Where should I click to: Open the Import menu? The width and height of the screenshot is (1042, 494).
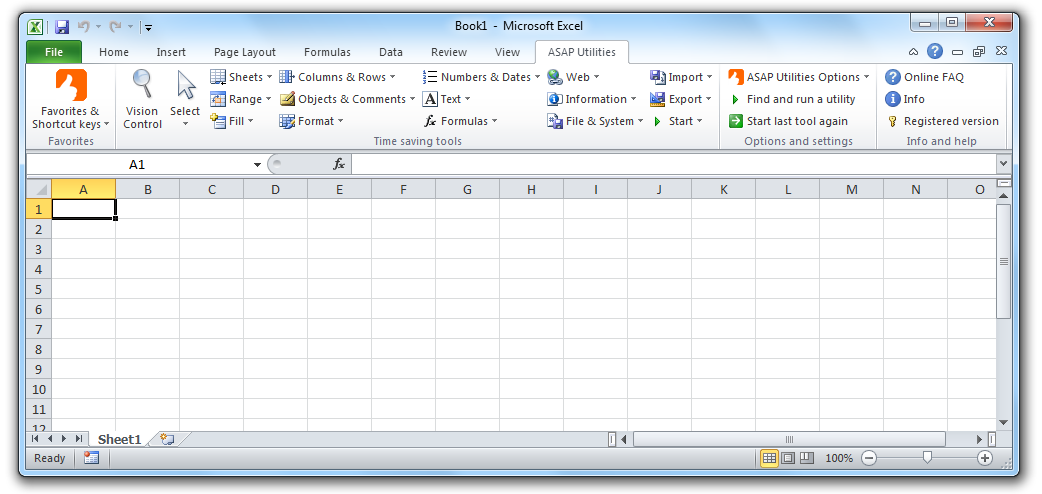click(x=681, y=77)
